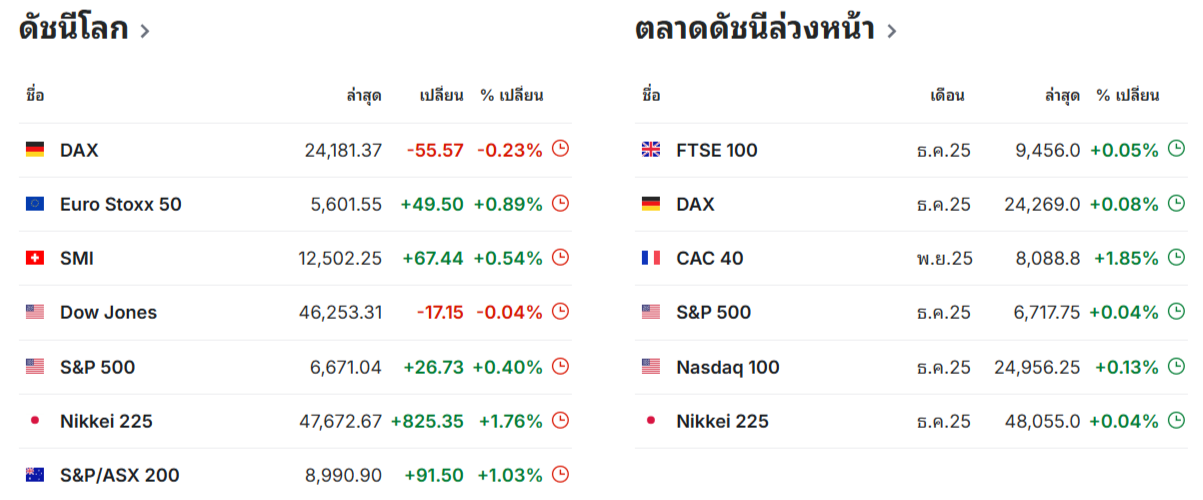This screenshot has height=500, width=1203.
Task: Click the clock icon in the DAX world index row
Action: click(560, 149)
